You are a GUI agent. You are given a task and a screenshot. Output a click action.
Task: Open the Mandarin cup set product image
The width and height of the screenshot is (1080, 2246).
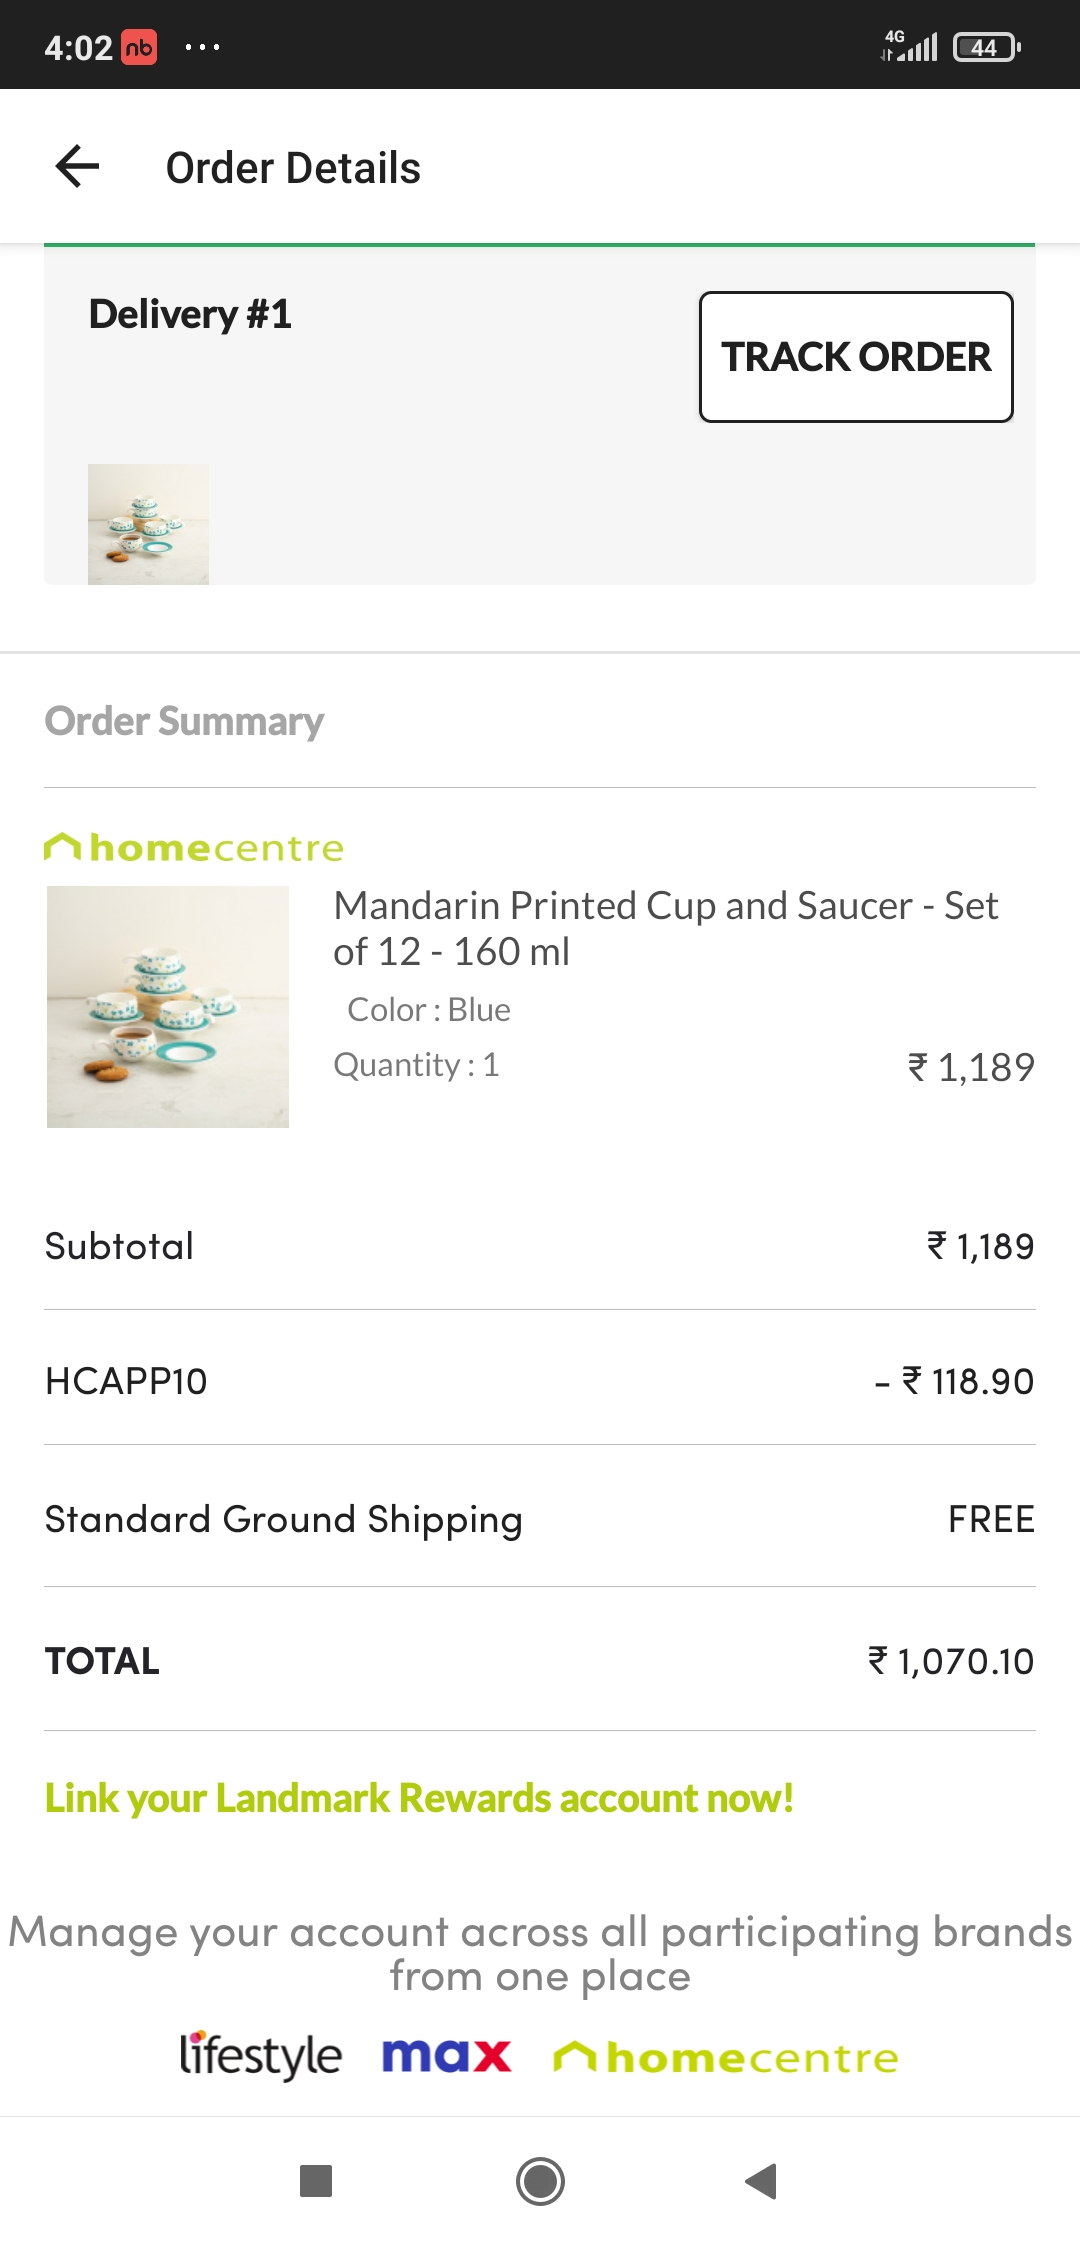click(168, 1007)
